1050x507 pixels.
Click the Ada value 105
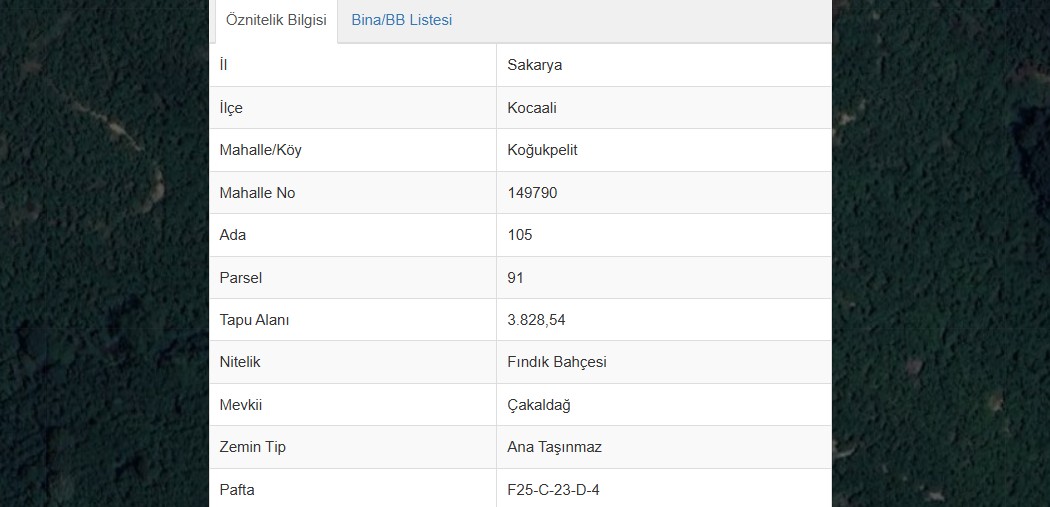520,235
